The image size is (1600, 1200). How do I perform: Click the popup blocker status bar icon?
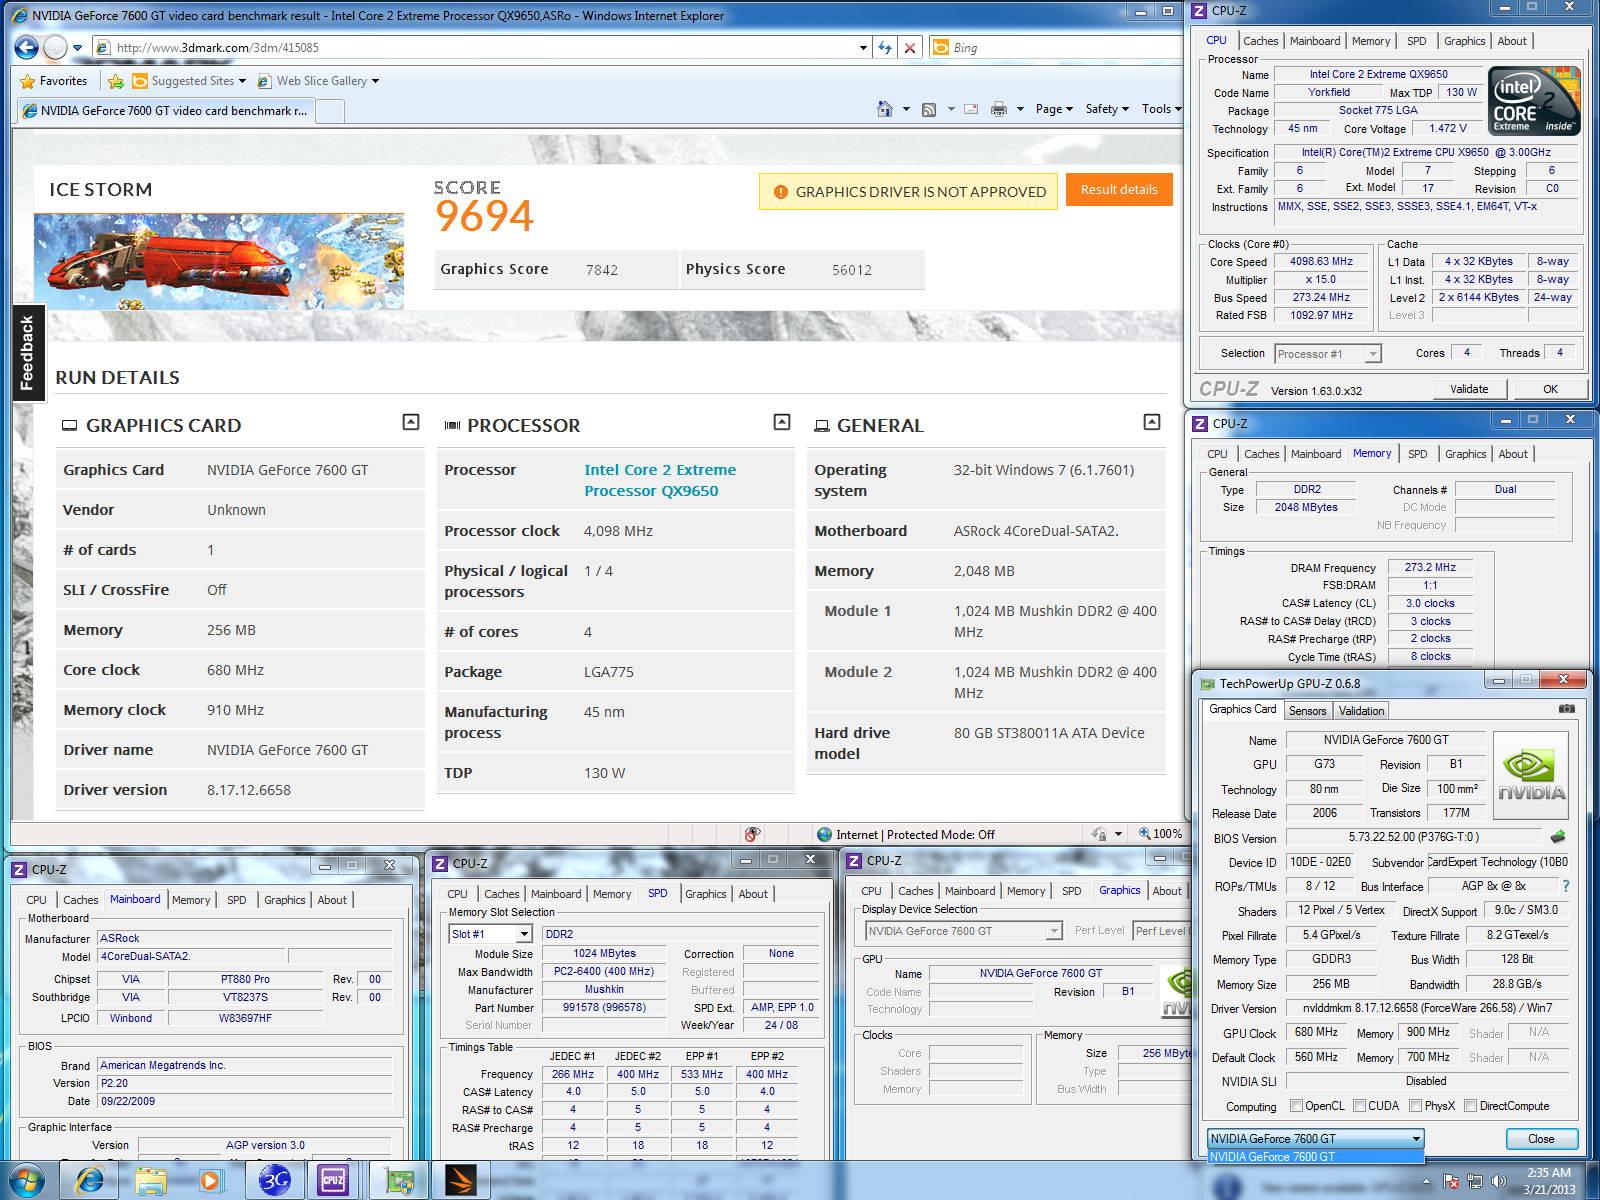coord(752,834)
